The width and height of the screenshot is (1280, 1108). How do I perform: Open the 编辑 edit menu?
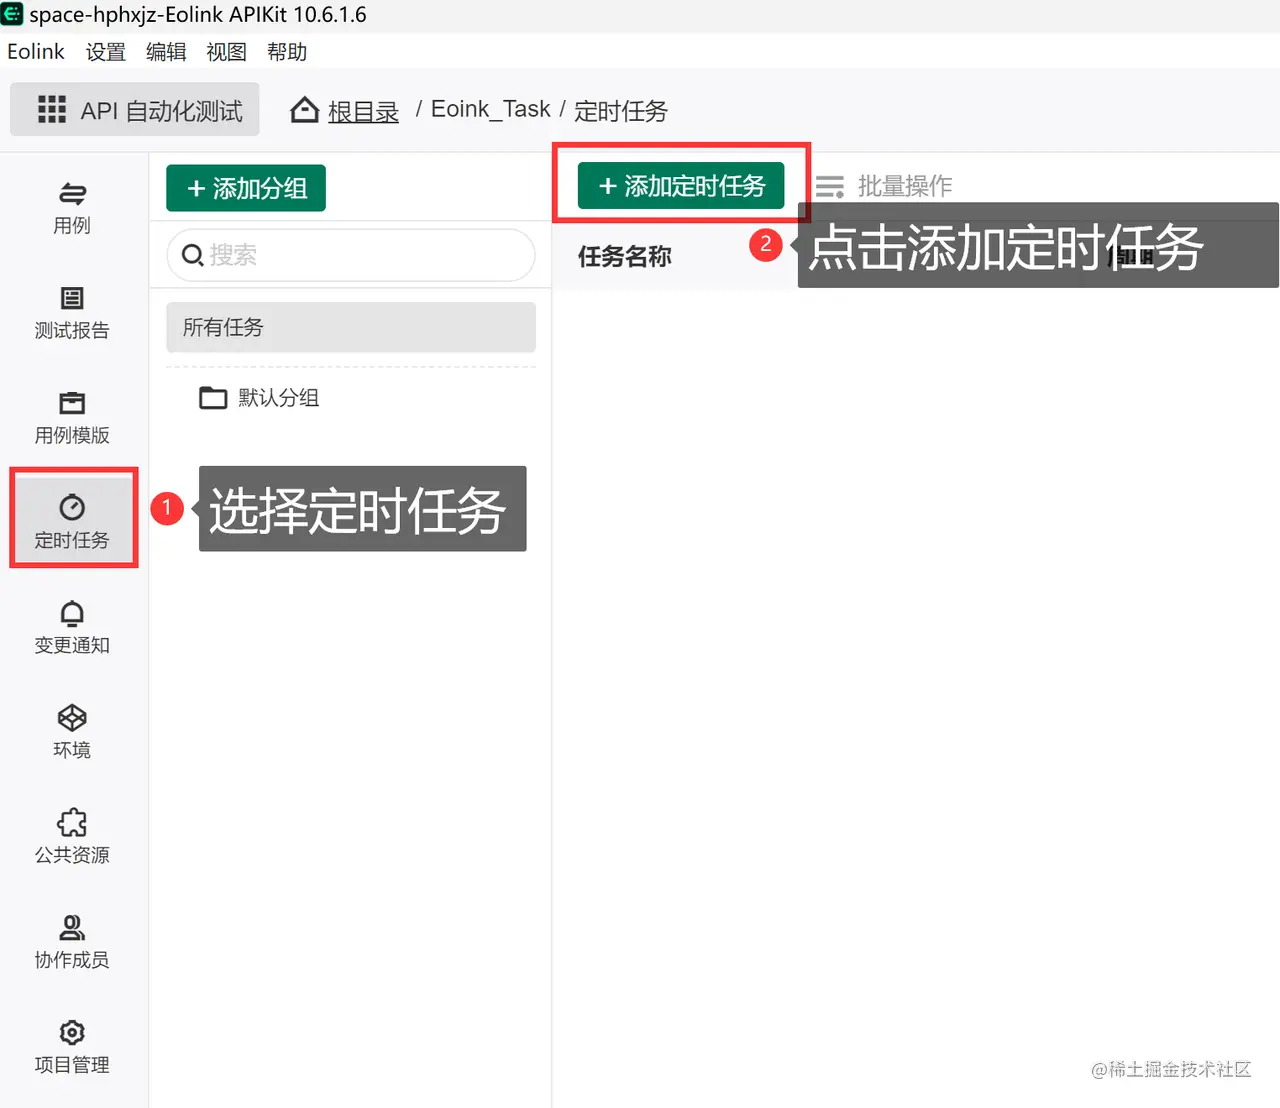[x=166, y=51]
